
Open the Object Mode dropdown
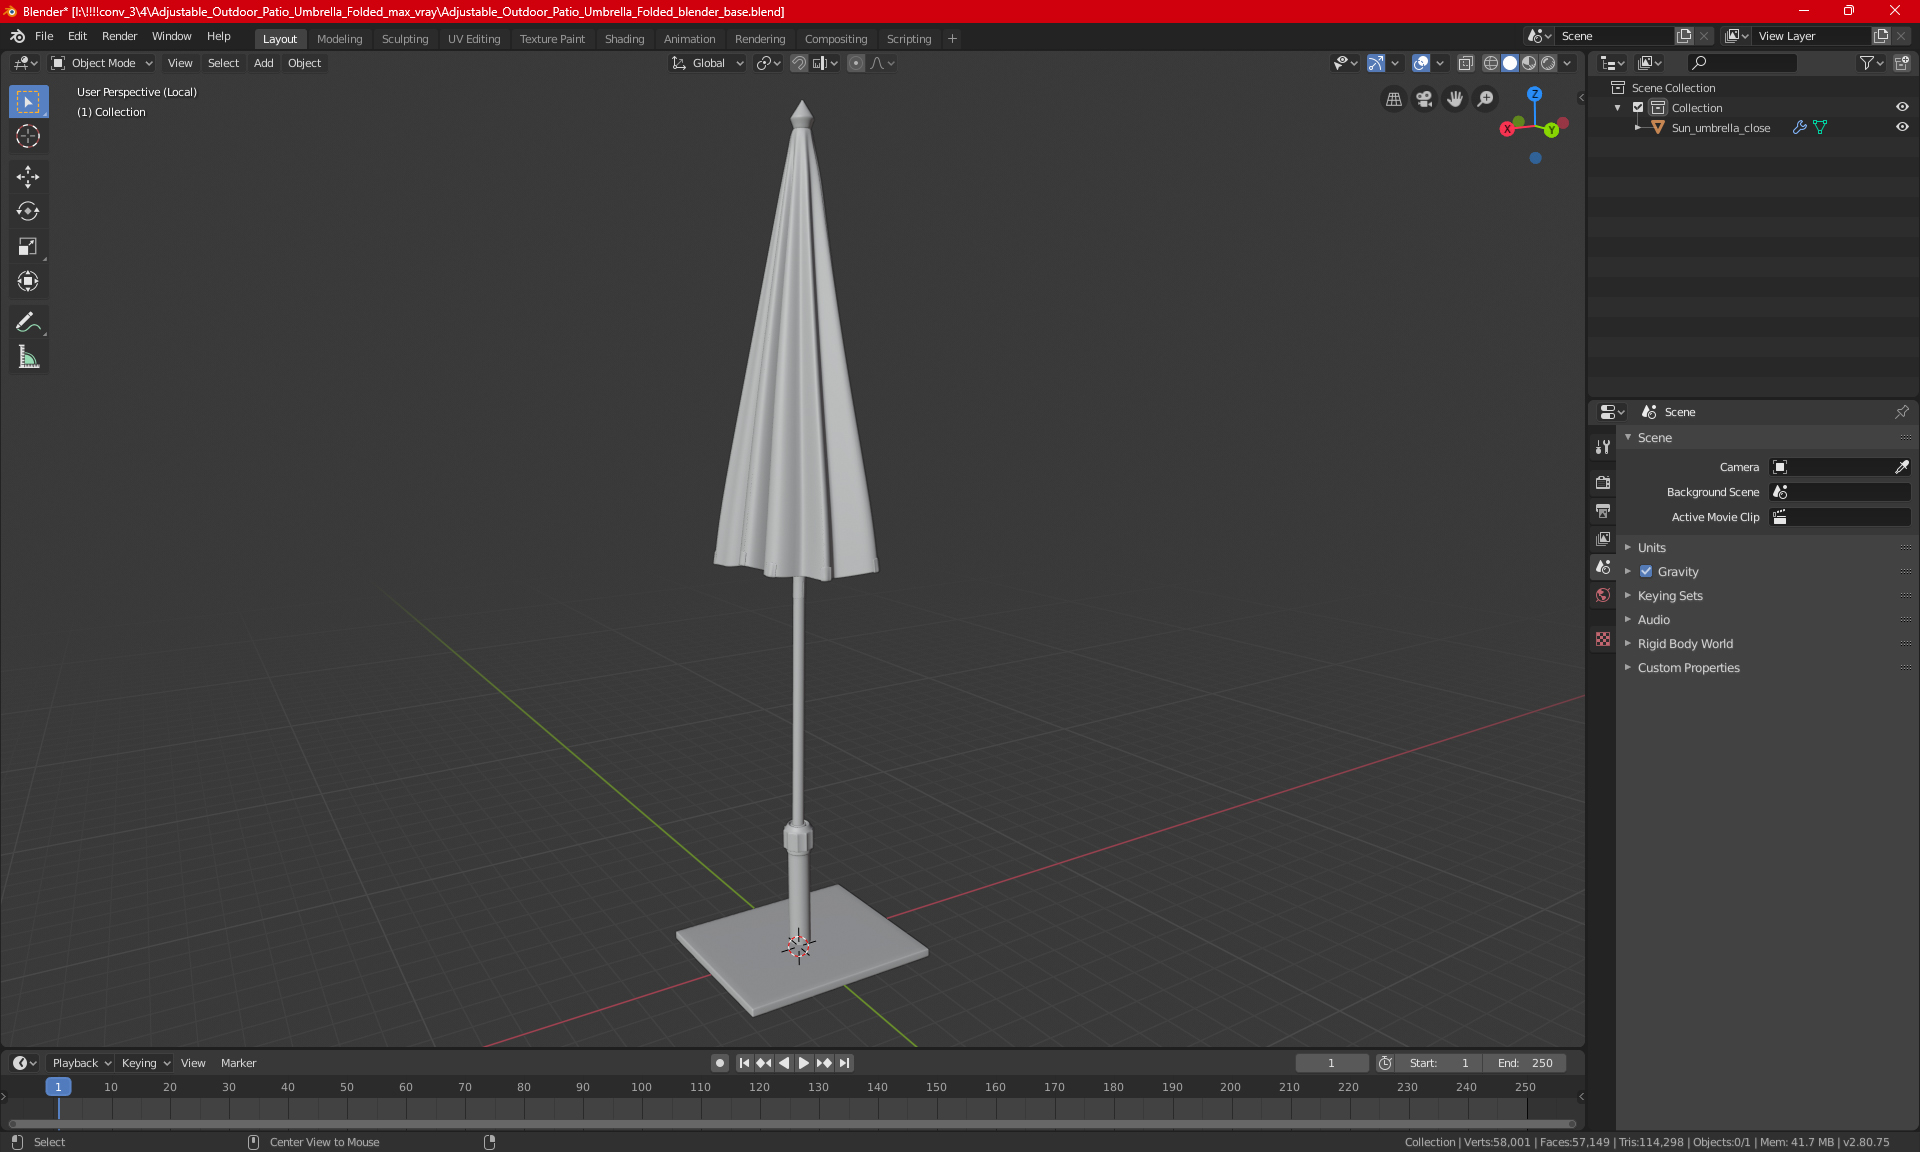[102, 63]
